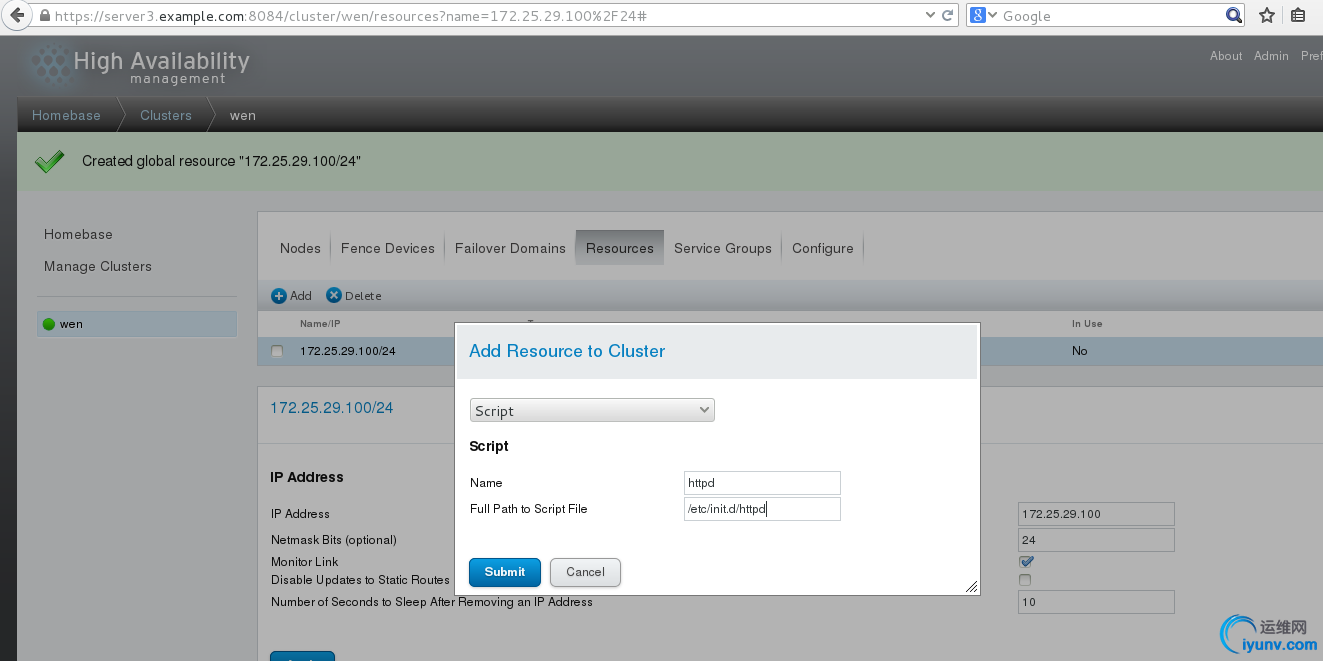The width and height of the screenshot is (1323, 661).
Task: Open the bookmarks list icon
Action: coord(1298,16)
